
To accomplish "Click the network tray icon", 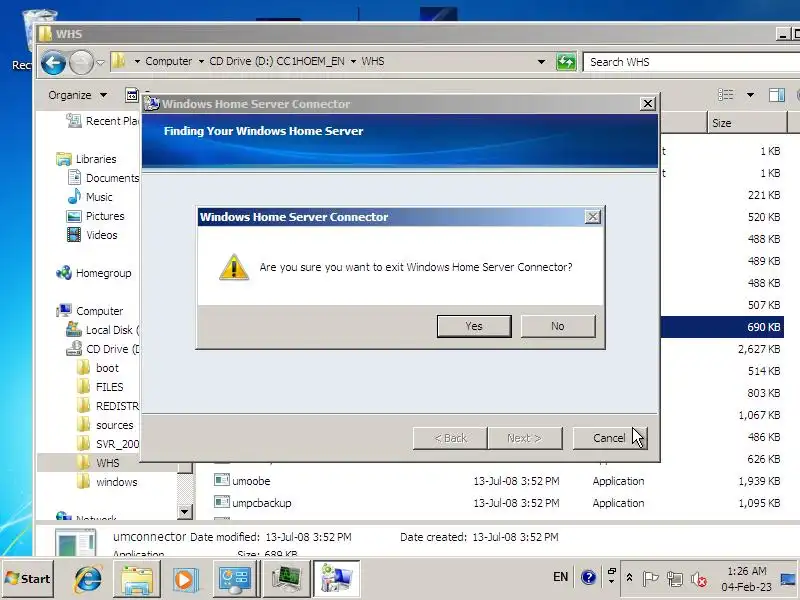I will tap(674, 579).
